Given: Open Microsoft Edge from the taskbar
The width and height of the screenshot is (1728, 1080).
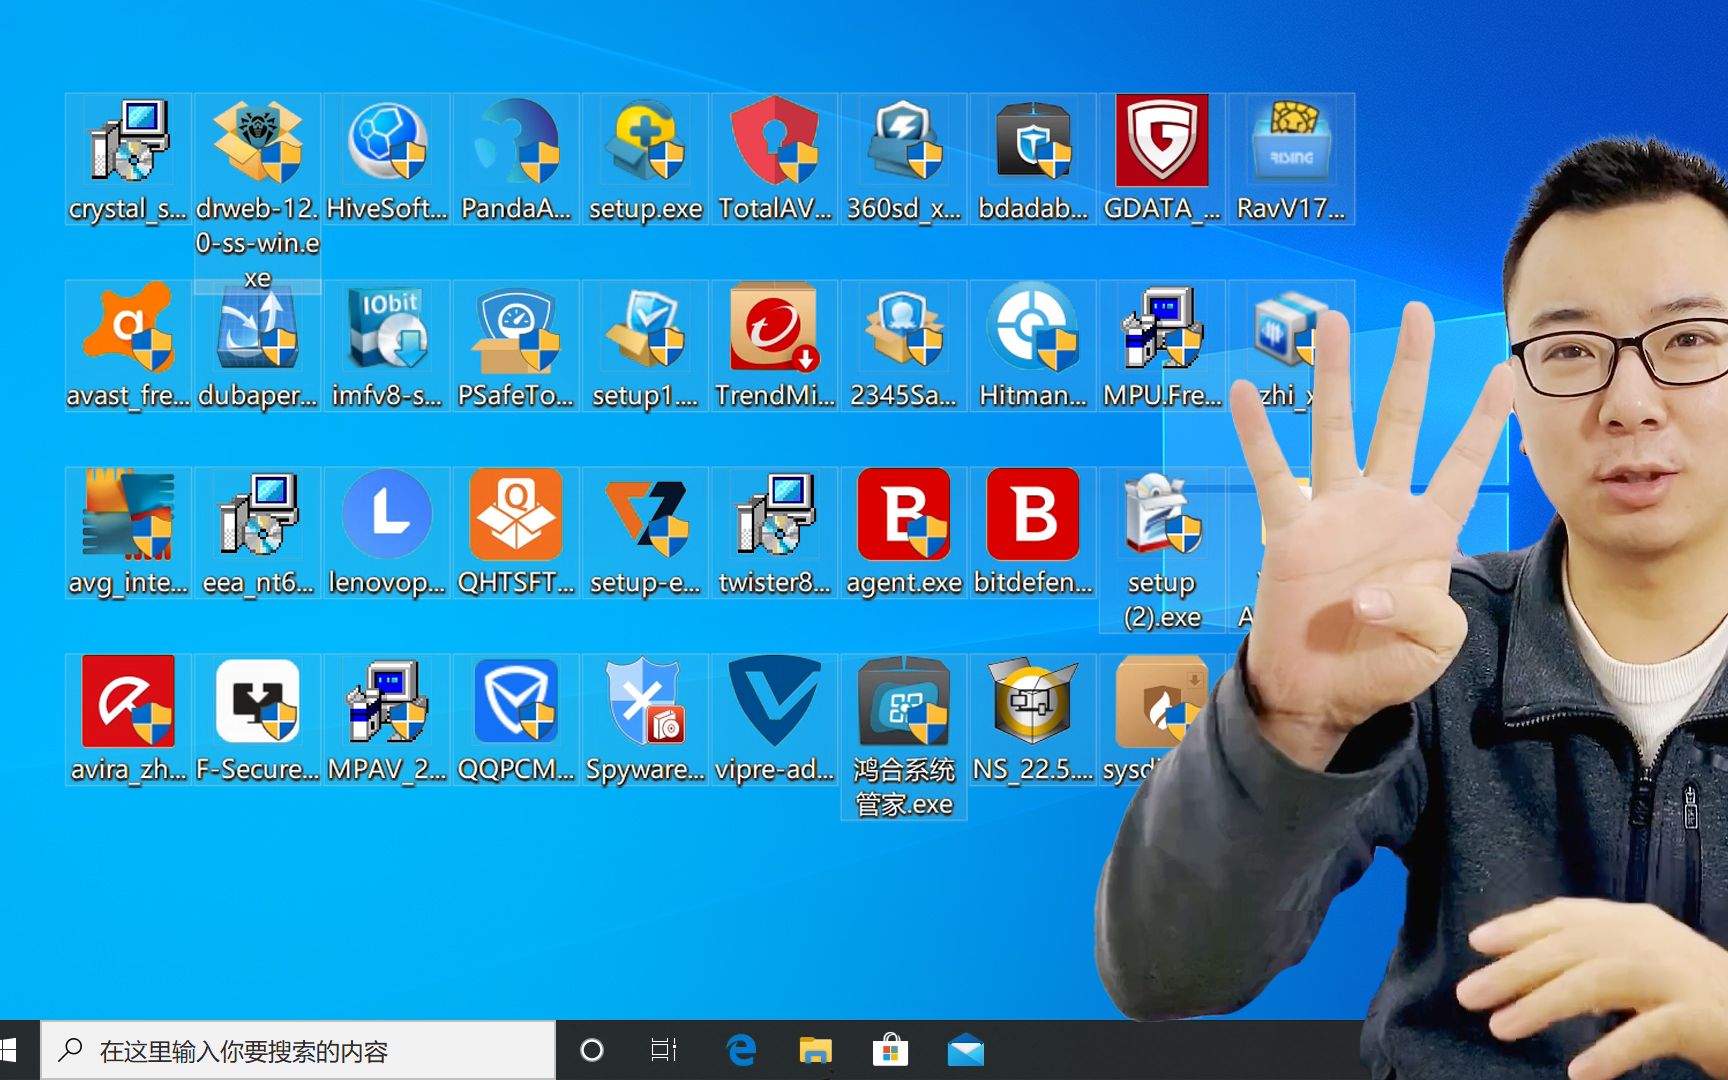Looking at the screenshot, I should coord(741,1050).
